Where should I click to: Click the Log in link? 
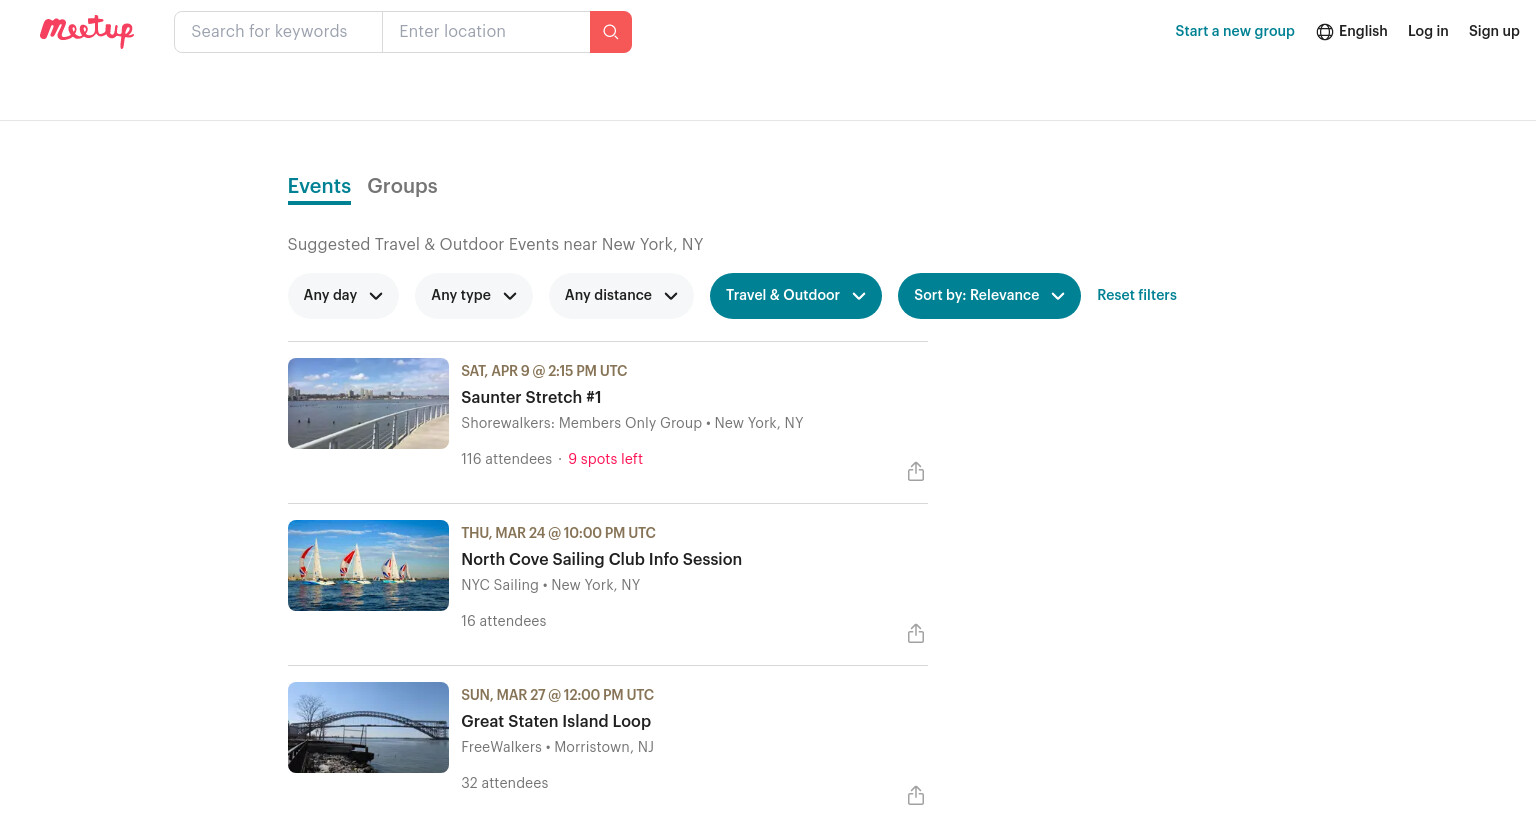coord(1428,31)
